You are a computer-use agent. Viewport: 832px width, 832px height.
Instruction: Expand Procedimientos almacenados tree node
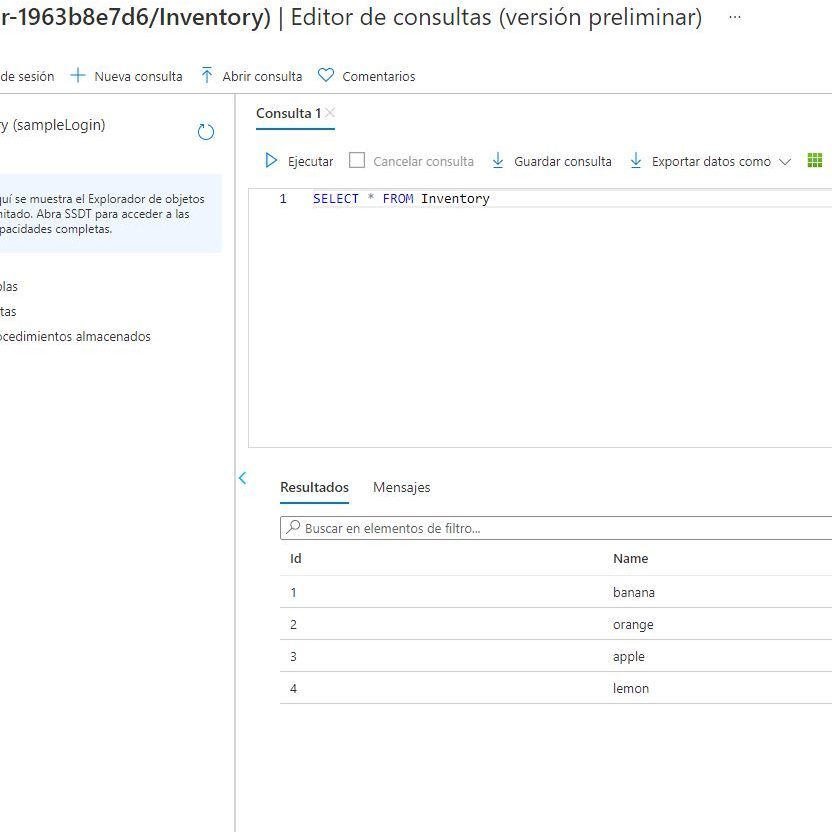pyautogui.click(x=75, y=337)
